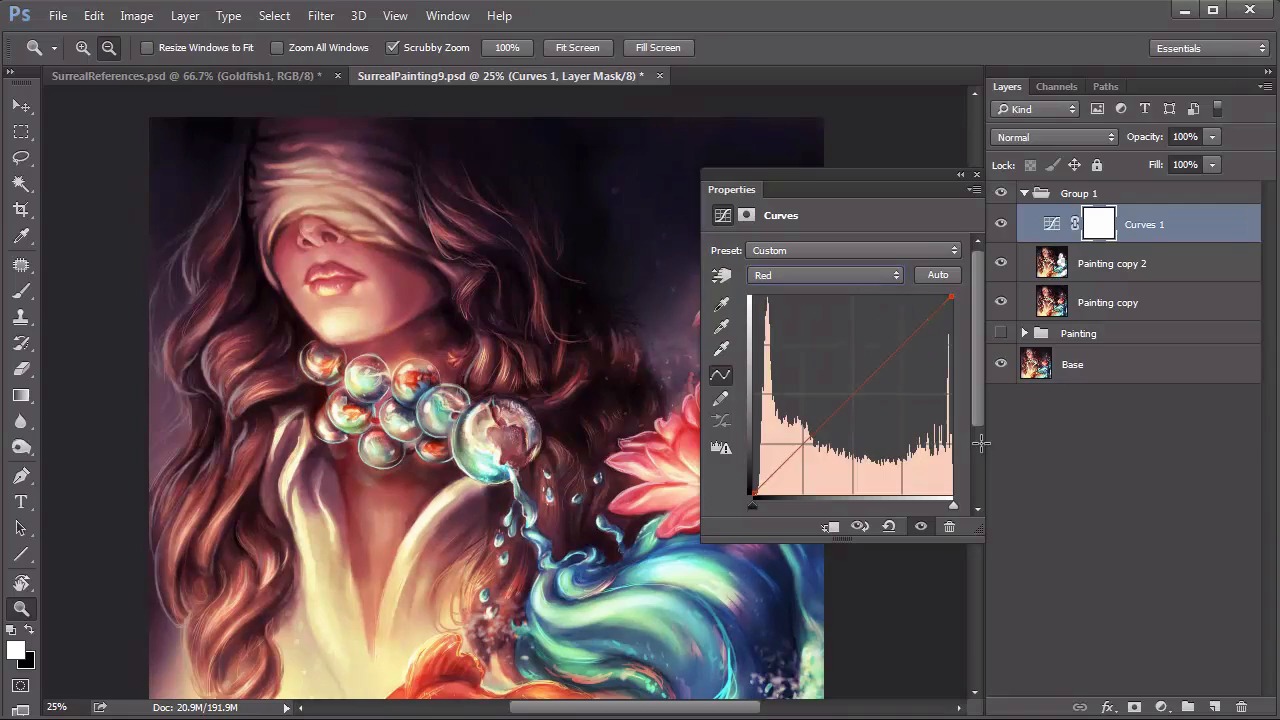Hide the Base layer
Viewport: 1280px width, 720px height.
point(1001,364)
